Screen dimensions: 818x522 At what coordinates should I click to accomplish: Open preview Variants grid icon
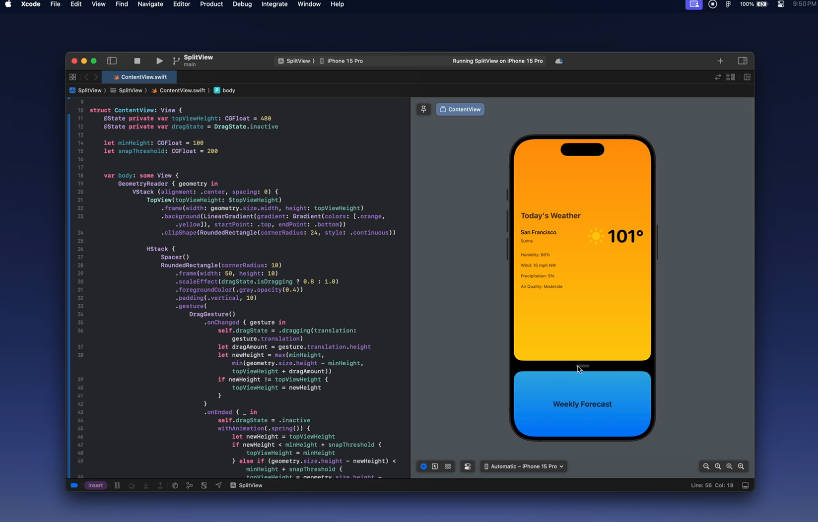click(x=448, y=467)
